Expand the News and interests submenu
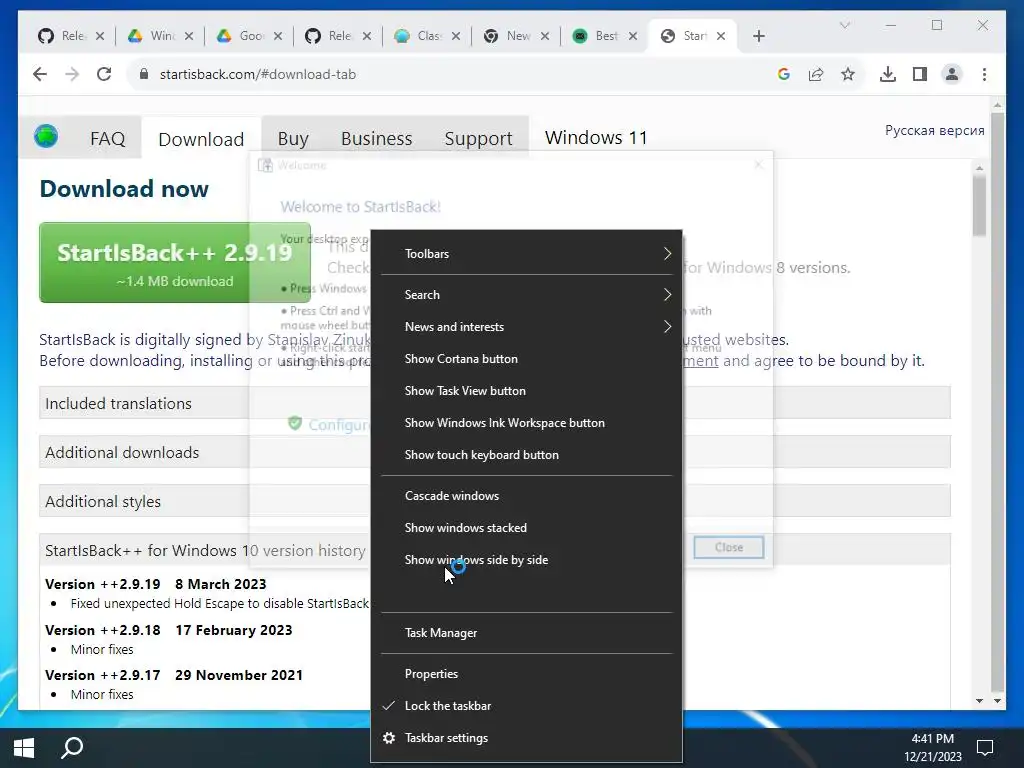Viewport: 1024px width, 768px height. tap(526, 327)
